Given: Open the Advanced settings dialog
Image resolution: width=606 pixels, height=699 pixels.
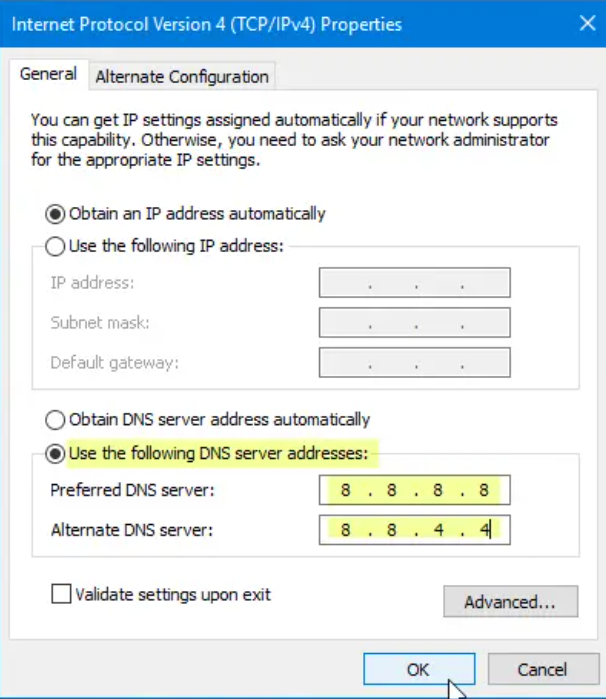Looking at the screenshot, I should [510, 602].
